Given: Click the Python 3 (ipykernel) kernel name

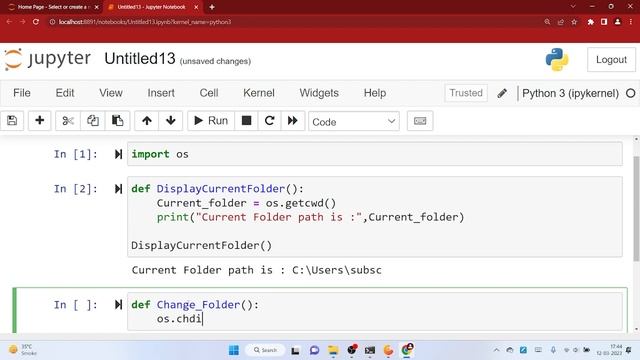Looking at the screenshot, I should tap(570, 93).
